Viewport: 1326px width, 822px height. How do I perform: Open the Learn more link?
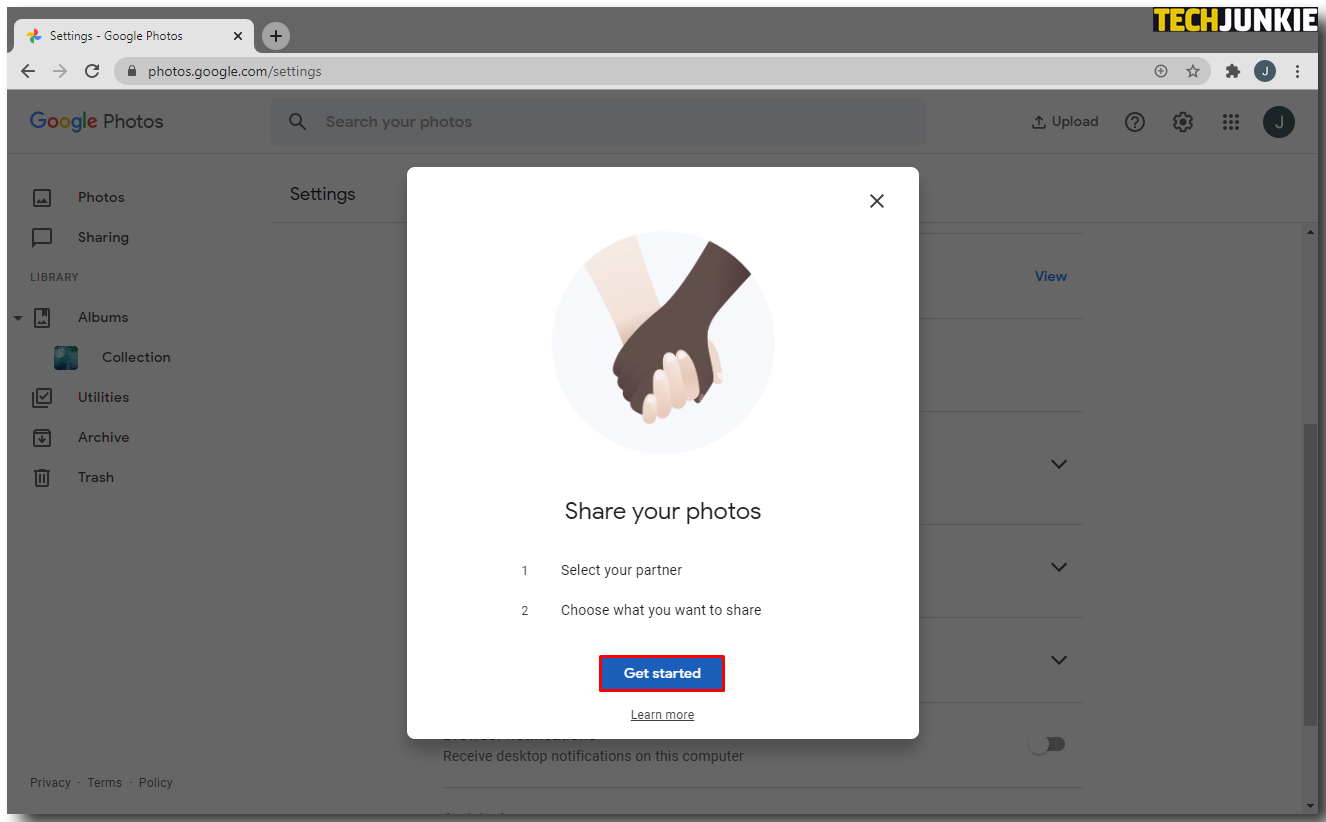click(662, 715)
